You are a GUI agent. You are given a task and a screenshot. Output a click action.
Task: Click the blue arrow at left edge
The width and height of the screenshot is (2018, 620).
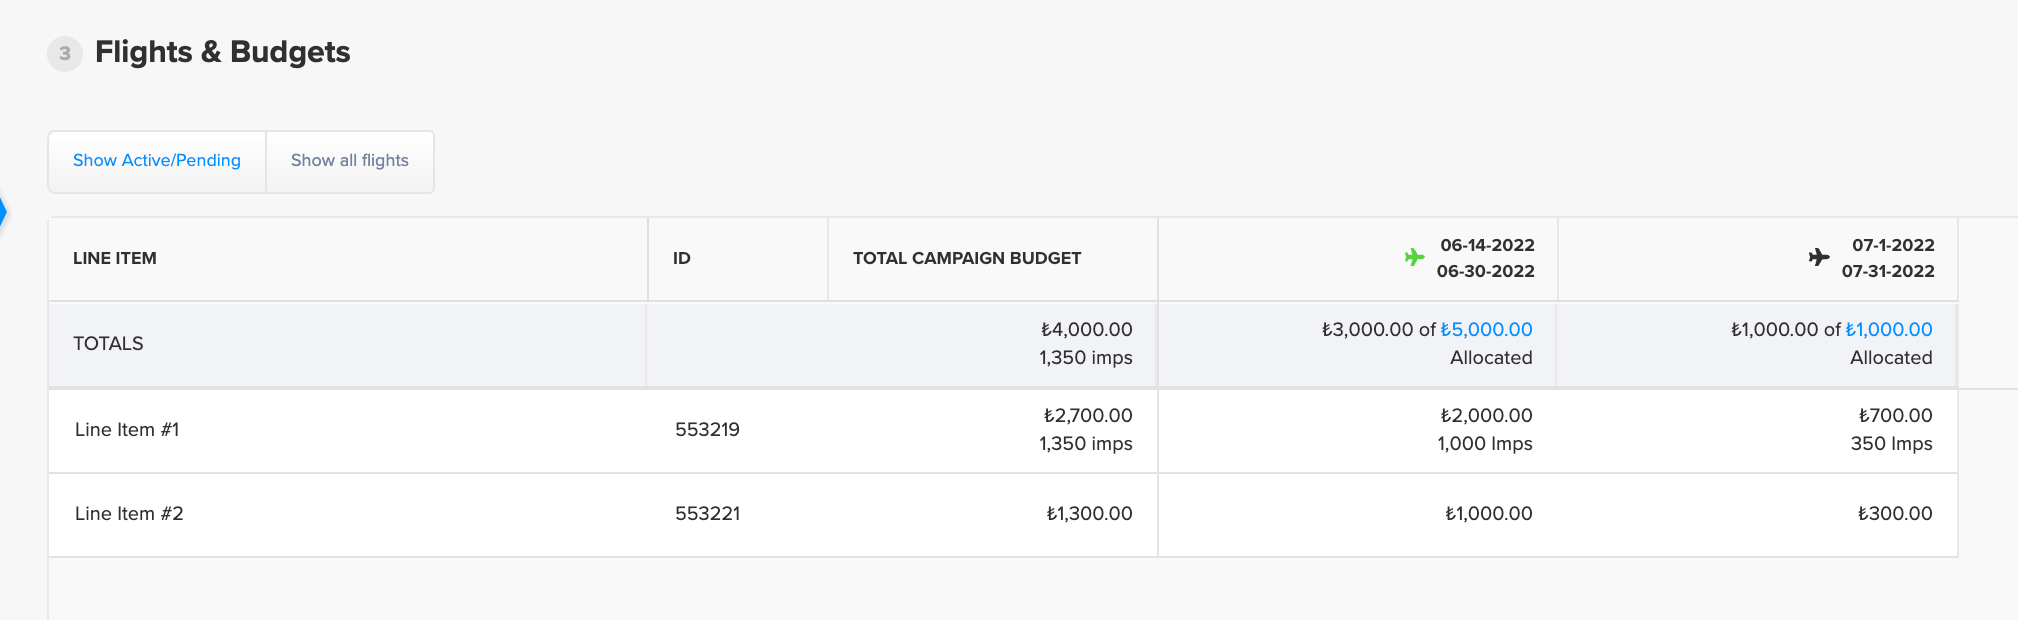click(3, 212)
